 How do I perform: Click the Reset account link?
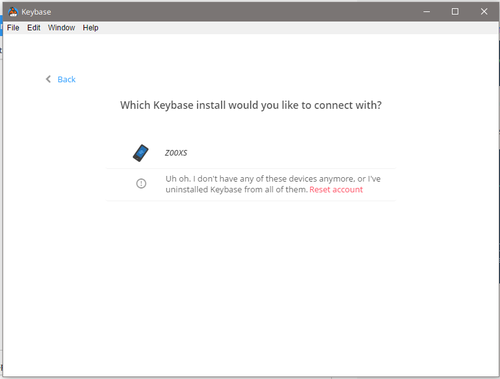pos(336,190)
